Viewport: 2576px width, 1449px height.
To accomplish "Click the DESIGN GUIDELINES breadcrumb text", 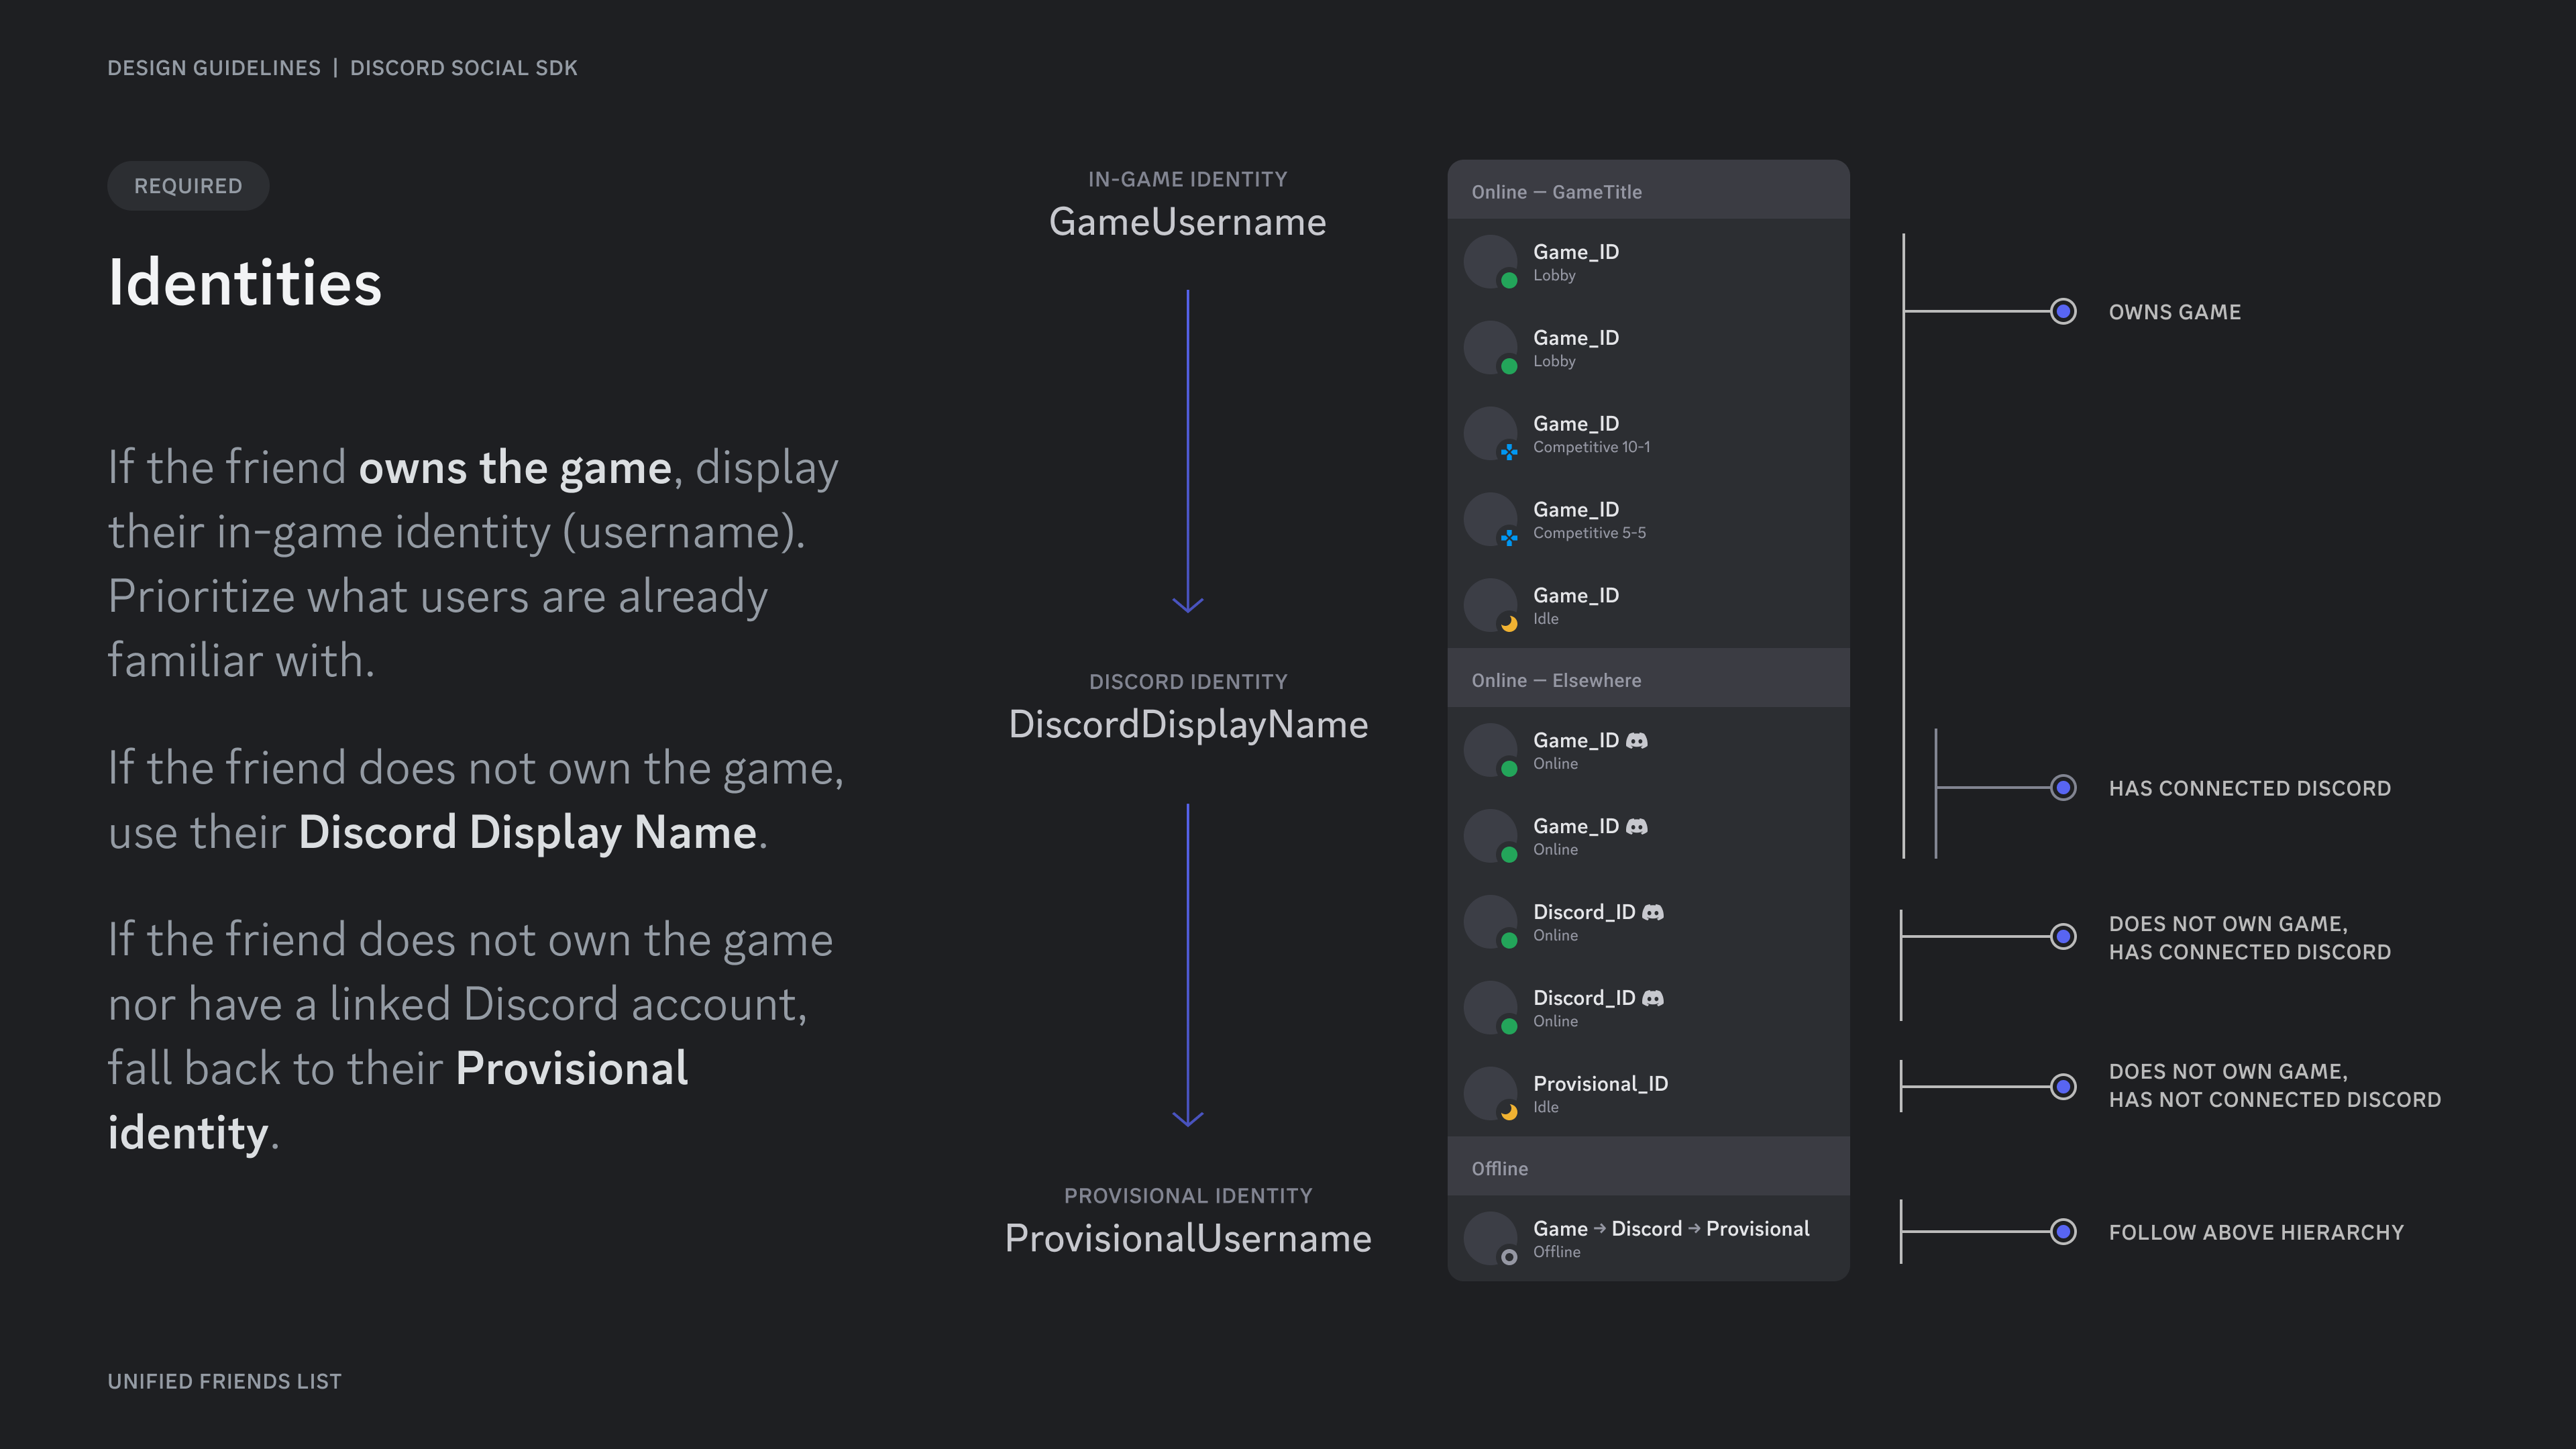I will pyautogui.click(x=214, y=68).
